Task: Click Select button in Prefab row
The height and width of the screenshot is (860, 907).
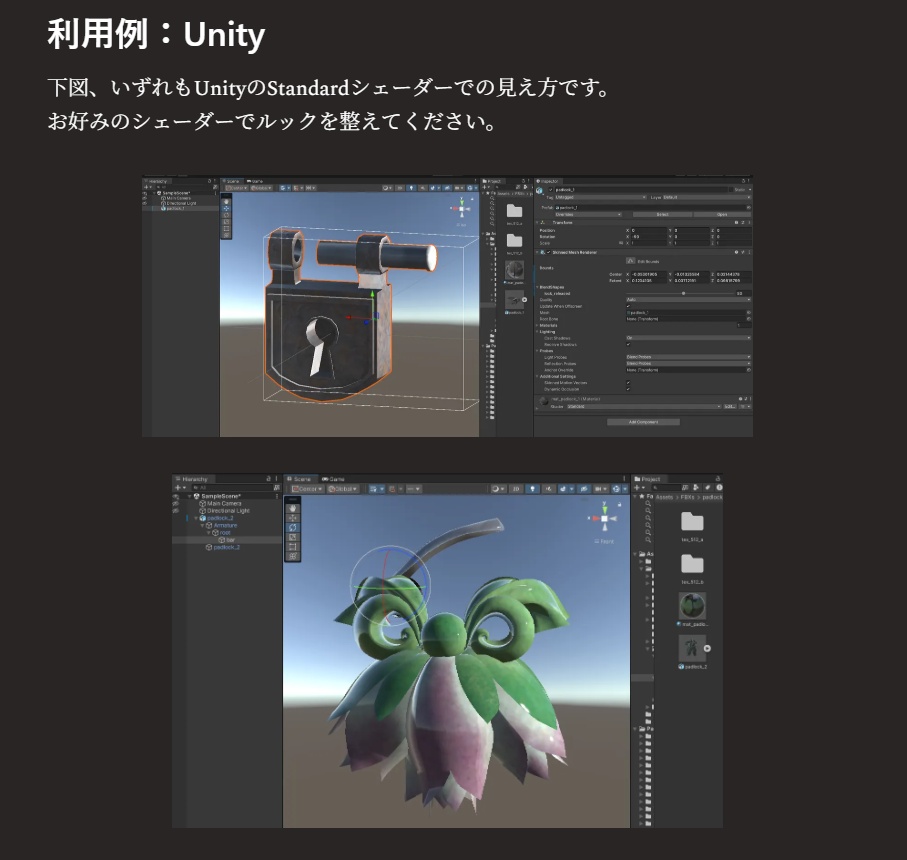Action: pos(662,215)
